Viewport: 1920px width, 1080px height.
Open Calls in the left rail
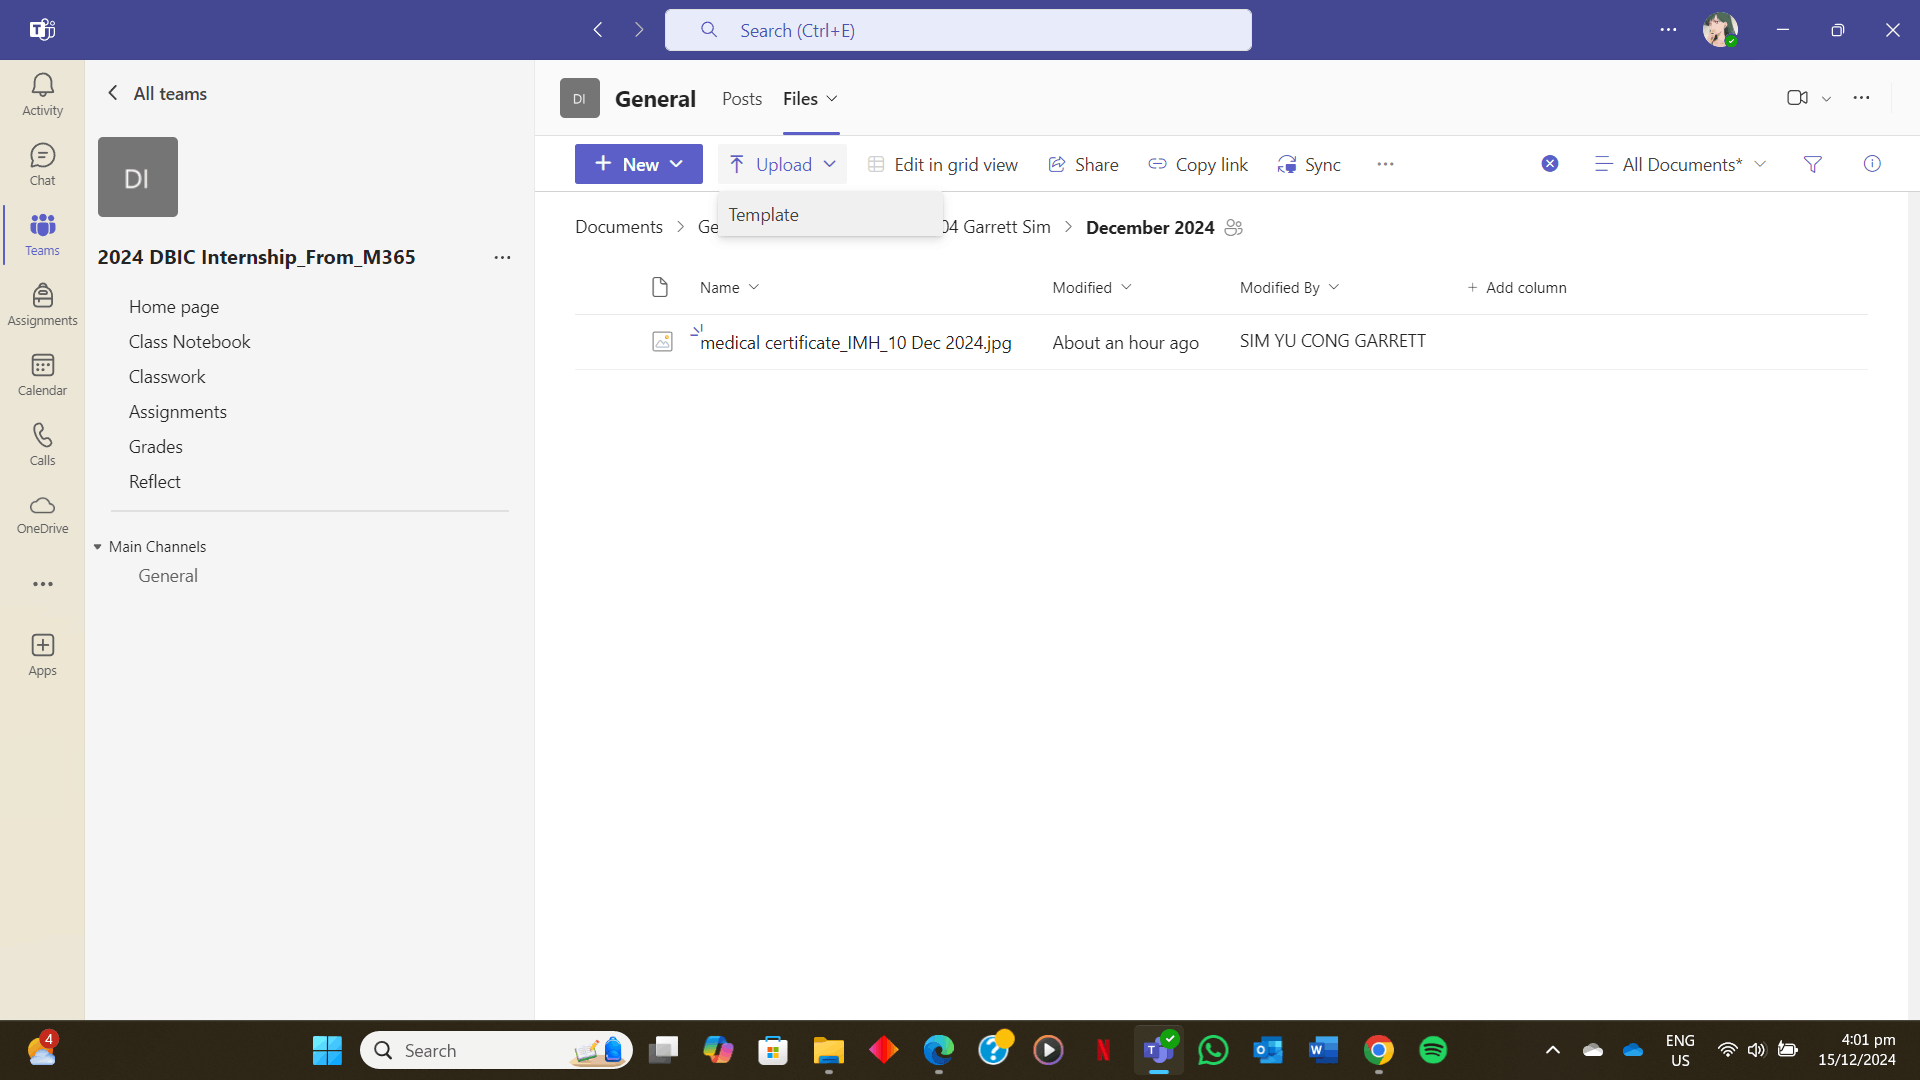[42, 444]
